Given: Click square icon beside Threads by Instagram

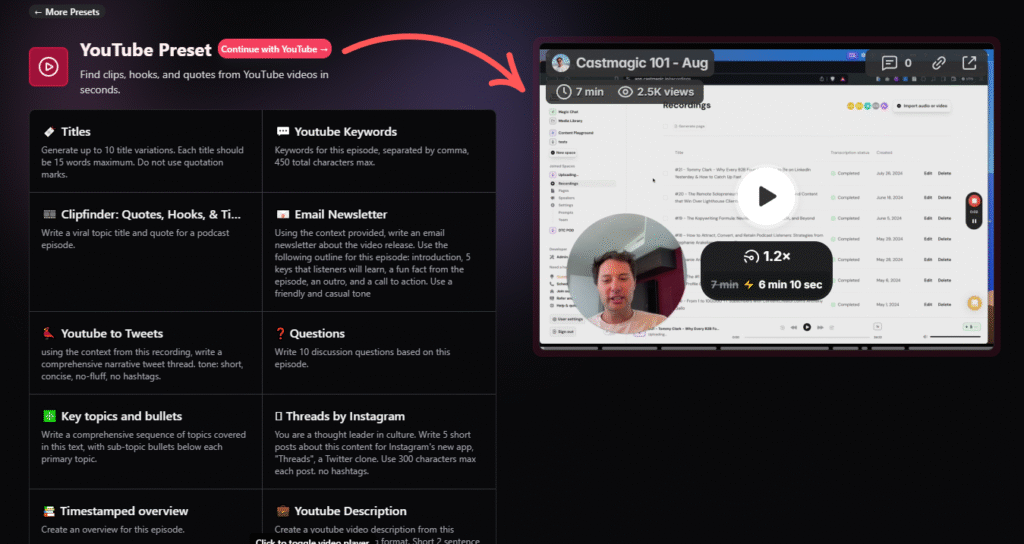Looking at the screenshot, I should (278, 416).
